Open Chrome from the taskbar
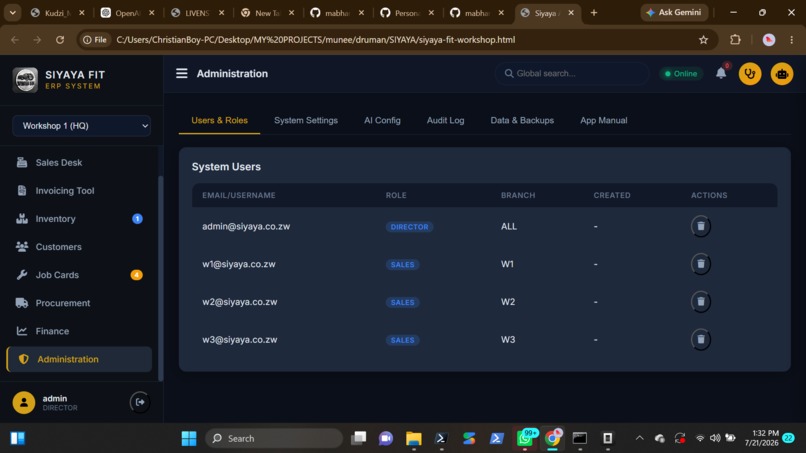This screenshot has height=453, width=806. pyautogui.click(x=553, y=439)
